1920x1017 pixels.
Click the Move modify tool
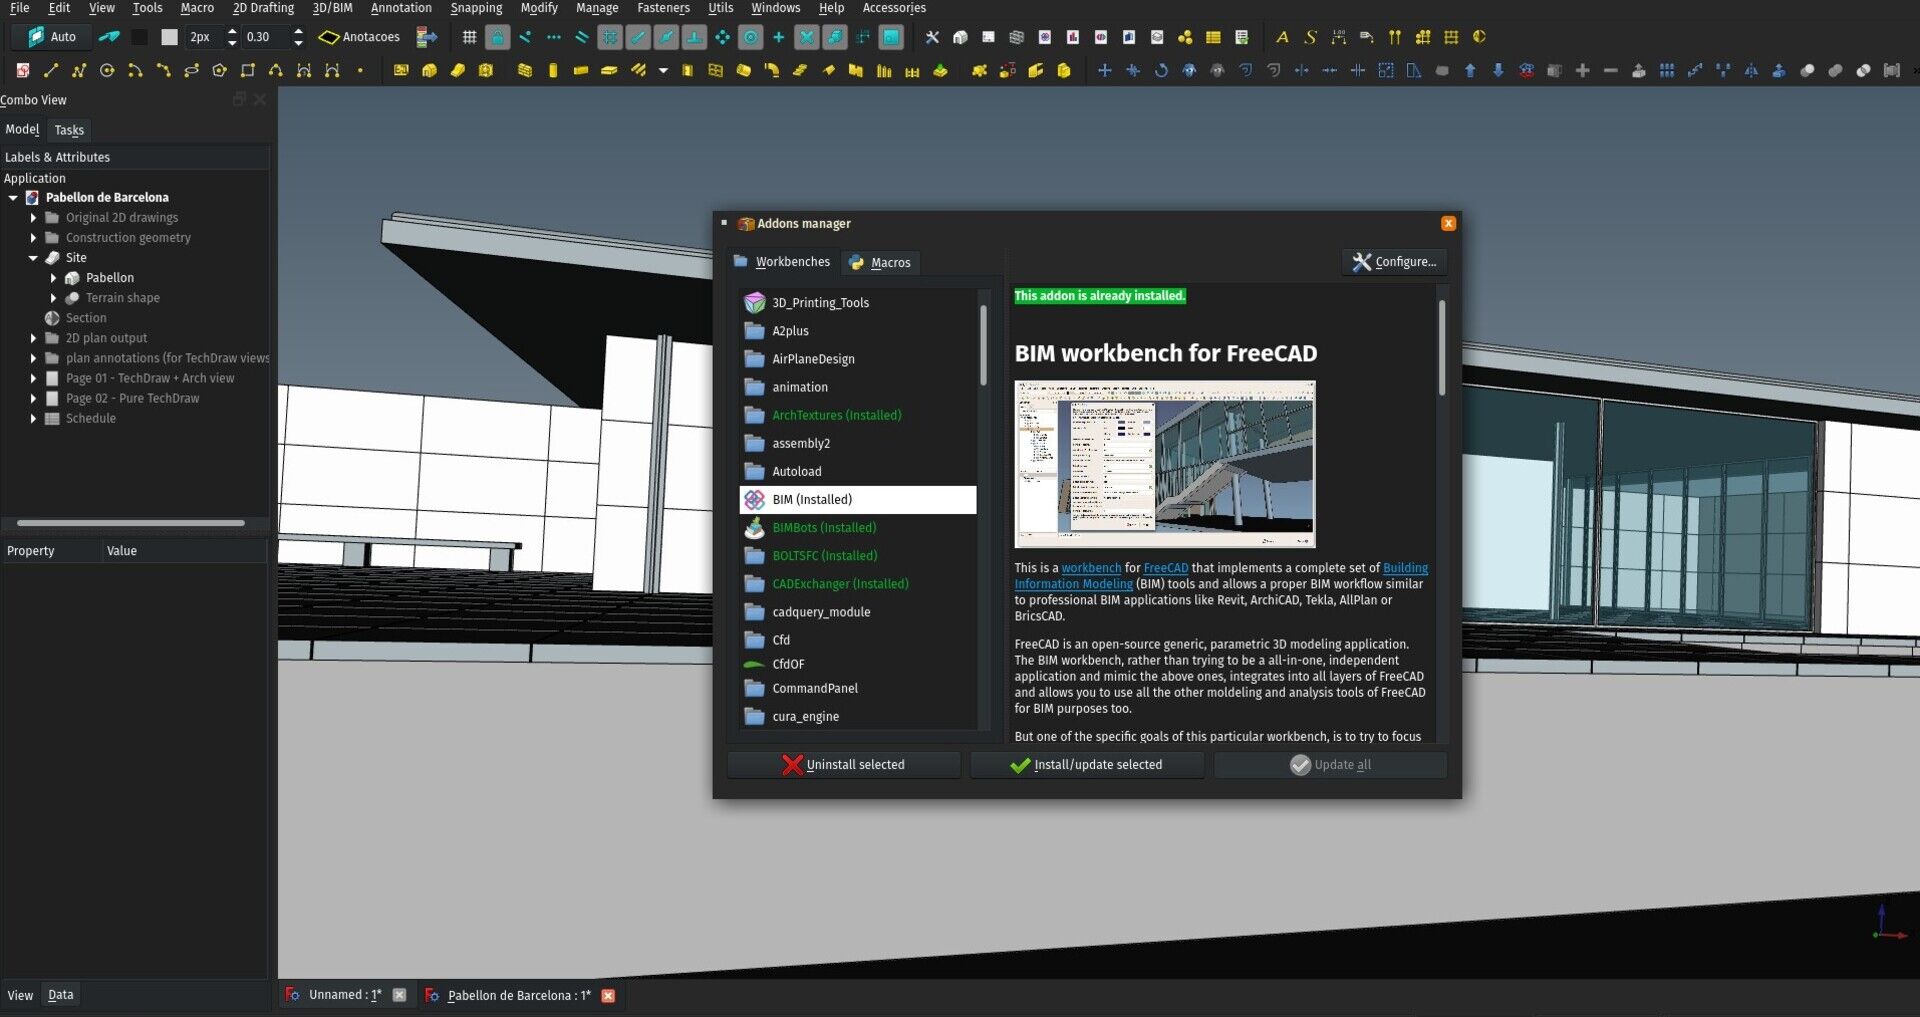[1104, 70]
